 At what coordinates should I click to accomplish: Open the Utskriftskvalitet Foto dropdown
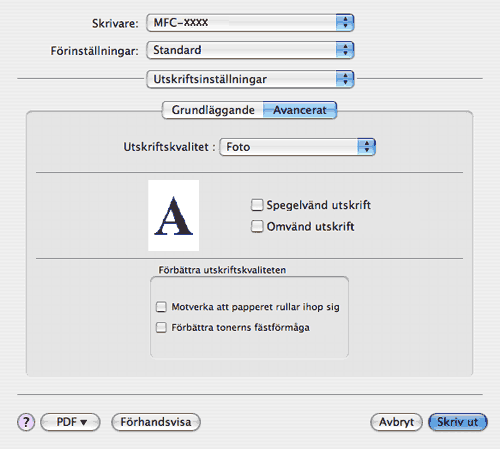(x=297, y=147)
